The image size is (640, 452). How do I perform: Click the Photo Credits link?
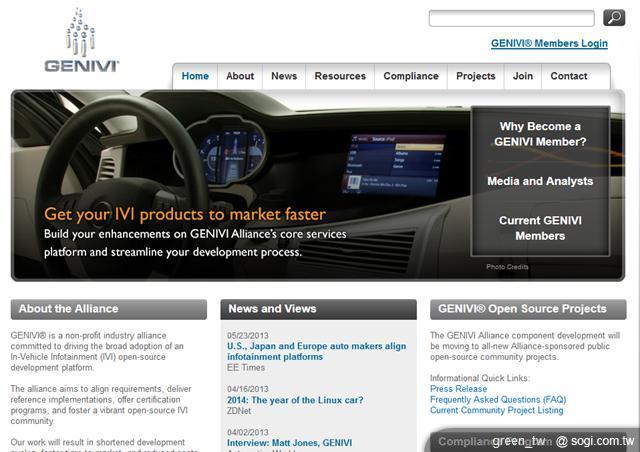pyautogui.click(x=507, y=267)
